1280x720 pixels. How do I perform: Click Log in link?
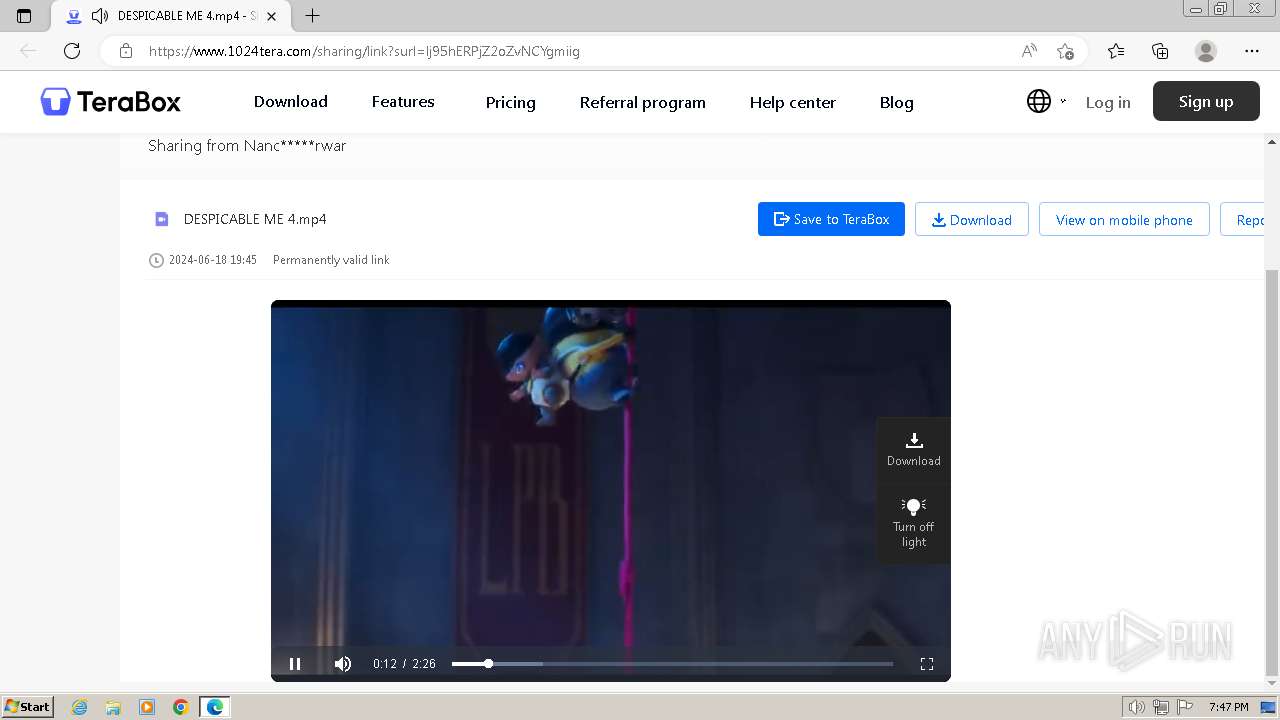1108,102
